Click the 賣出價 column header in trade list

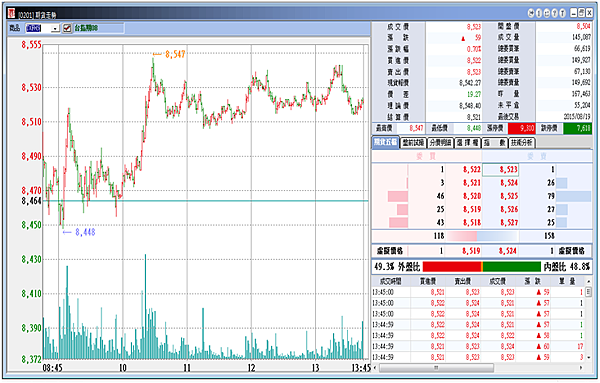(463, 281)
